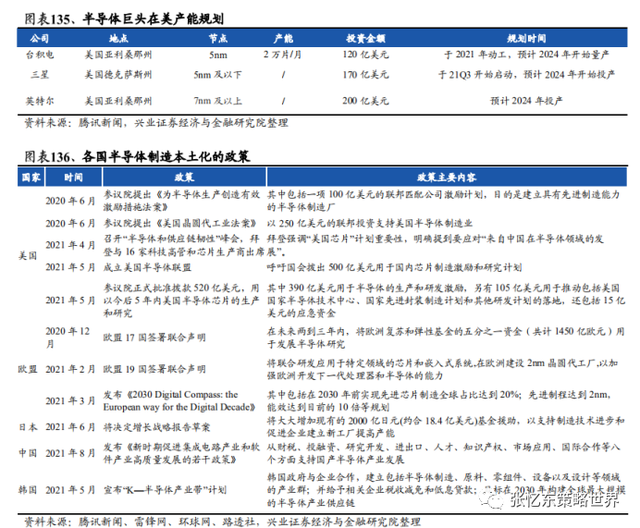
Task: Click the 国家 column header in table 136
Action: [31, 177]
